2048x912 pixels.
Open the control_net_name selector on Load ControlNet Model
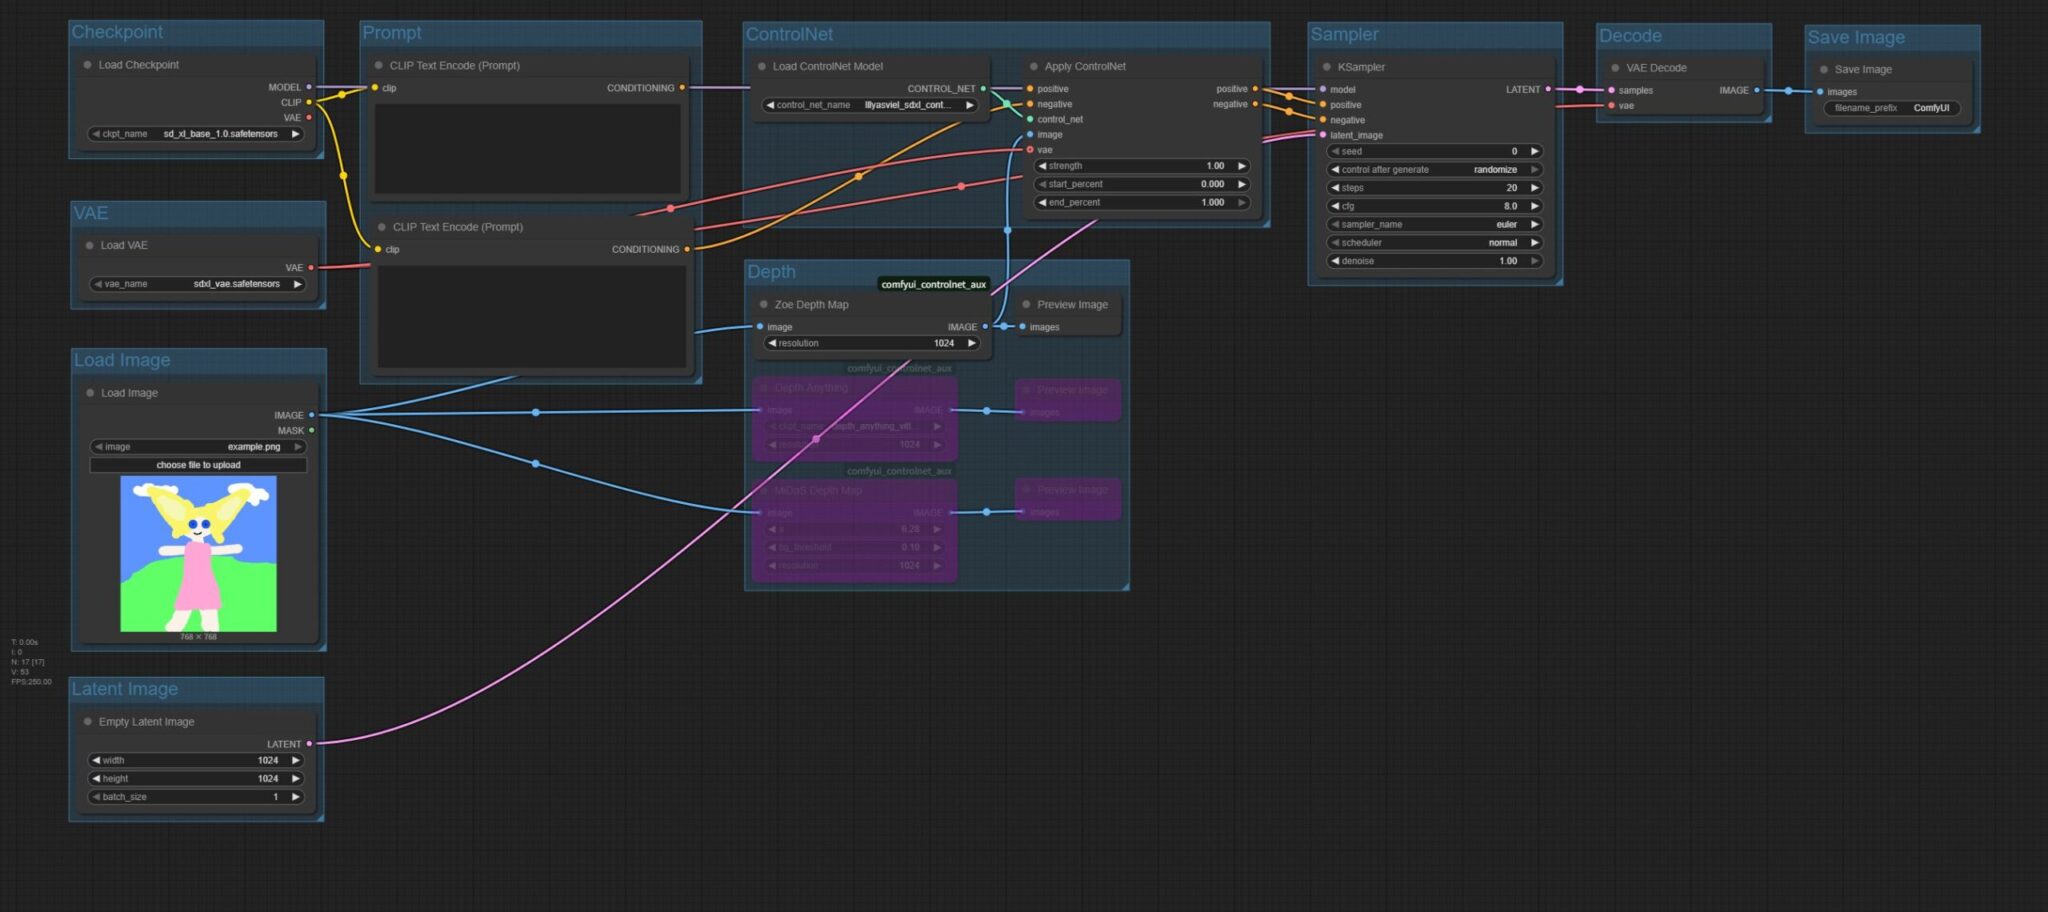pyautogui.click(x=872, y=105)
